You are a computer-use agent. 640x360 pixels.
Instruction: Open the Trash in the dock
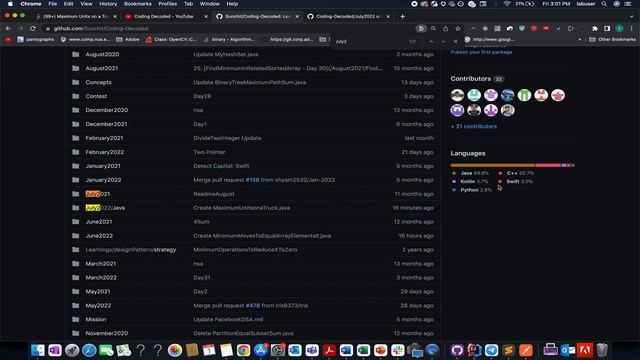pyautogui.click(x=602, y=350)
